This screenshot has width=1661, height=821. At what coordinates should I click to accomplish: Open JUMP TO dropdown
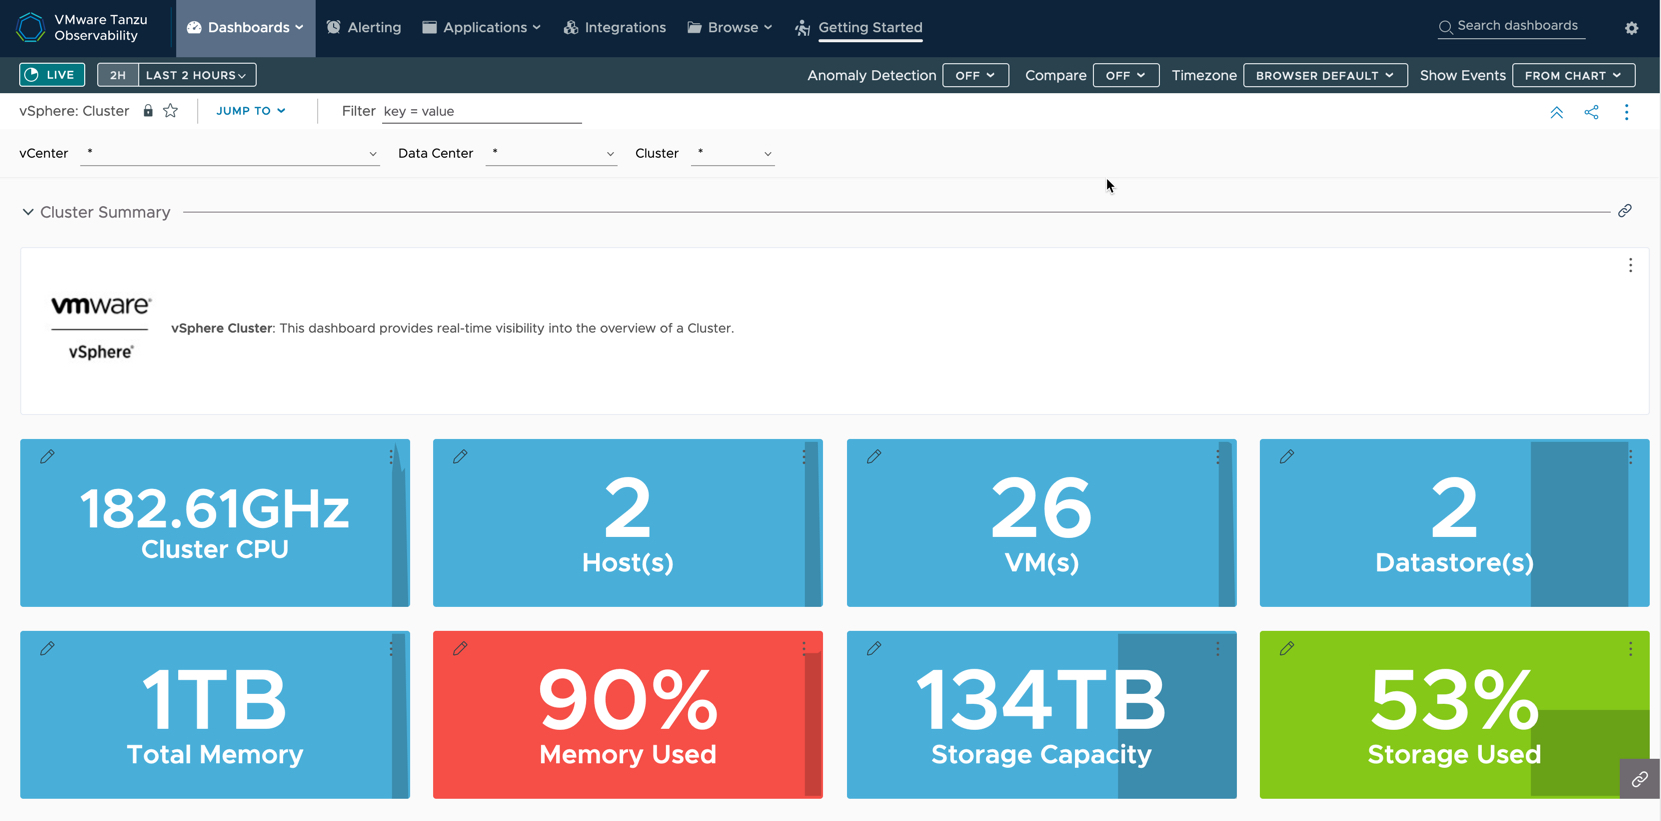coord(251,111)
